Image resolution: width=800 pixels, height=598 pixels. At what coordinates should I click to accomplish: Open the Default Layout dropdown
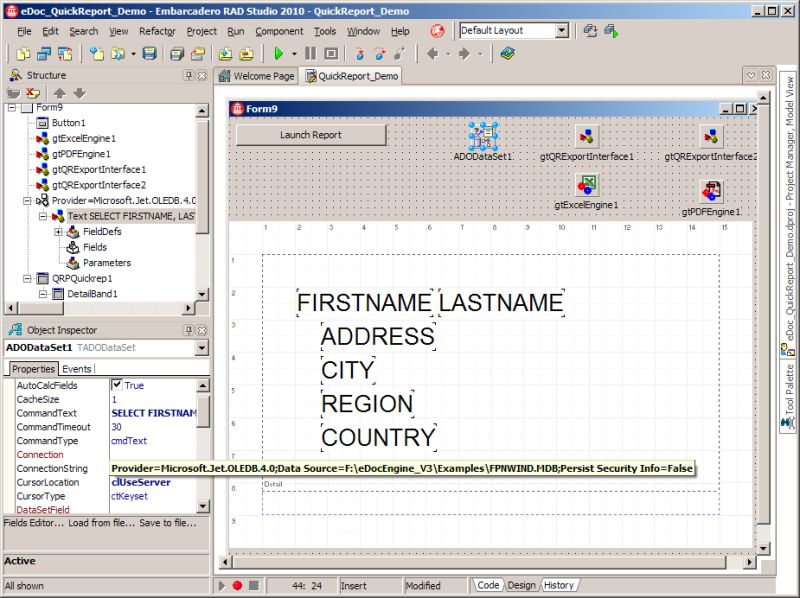[560, 30]
